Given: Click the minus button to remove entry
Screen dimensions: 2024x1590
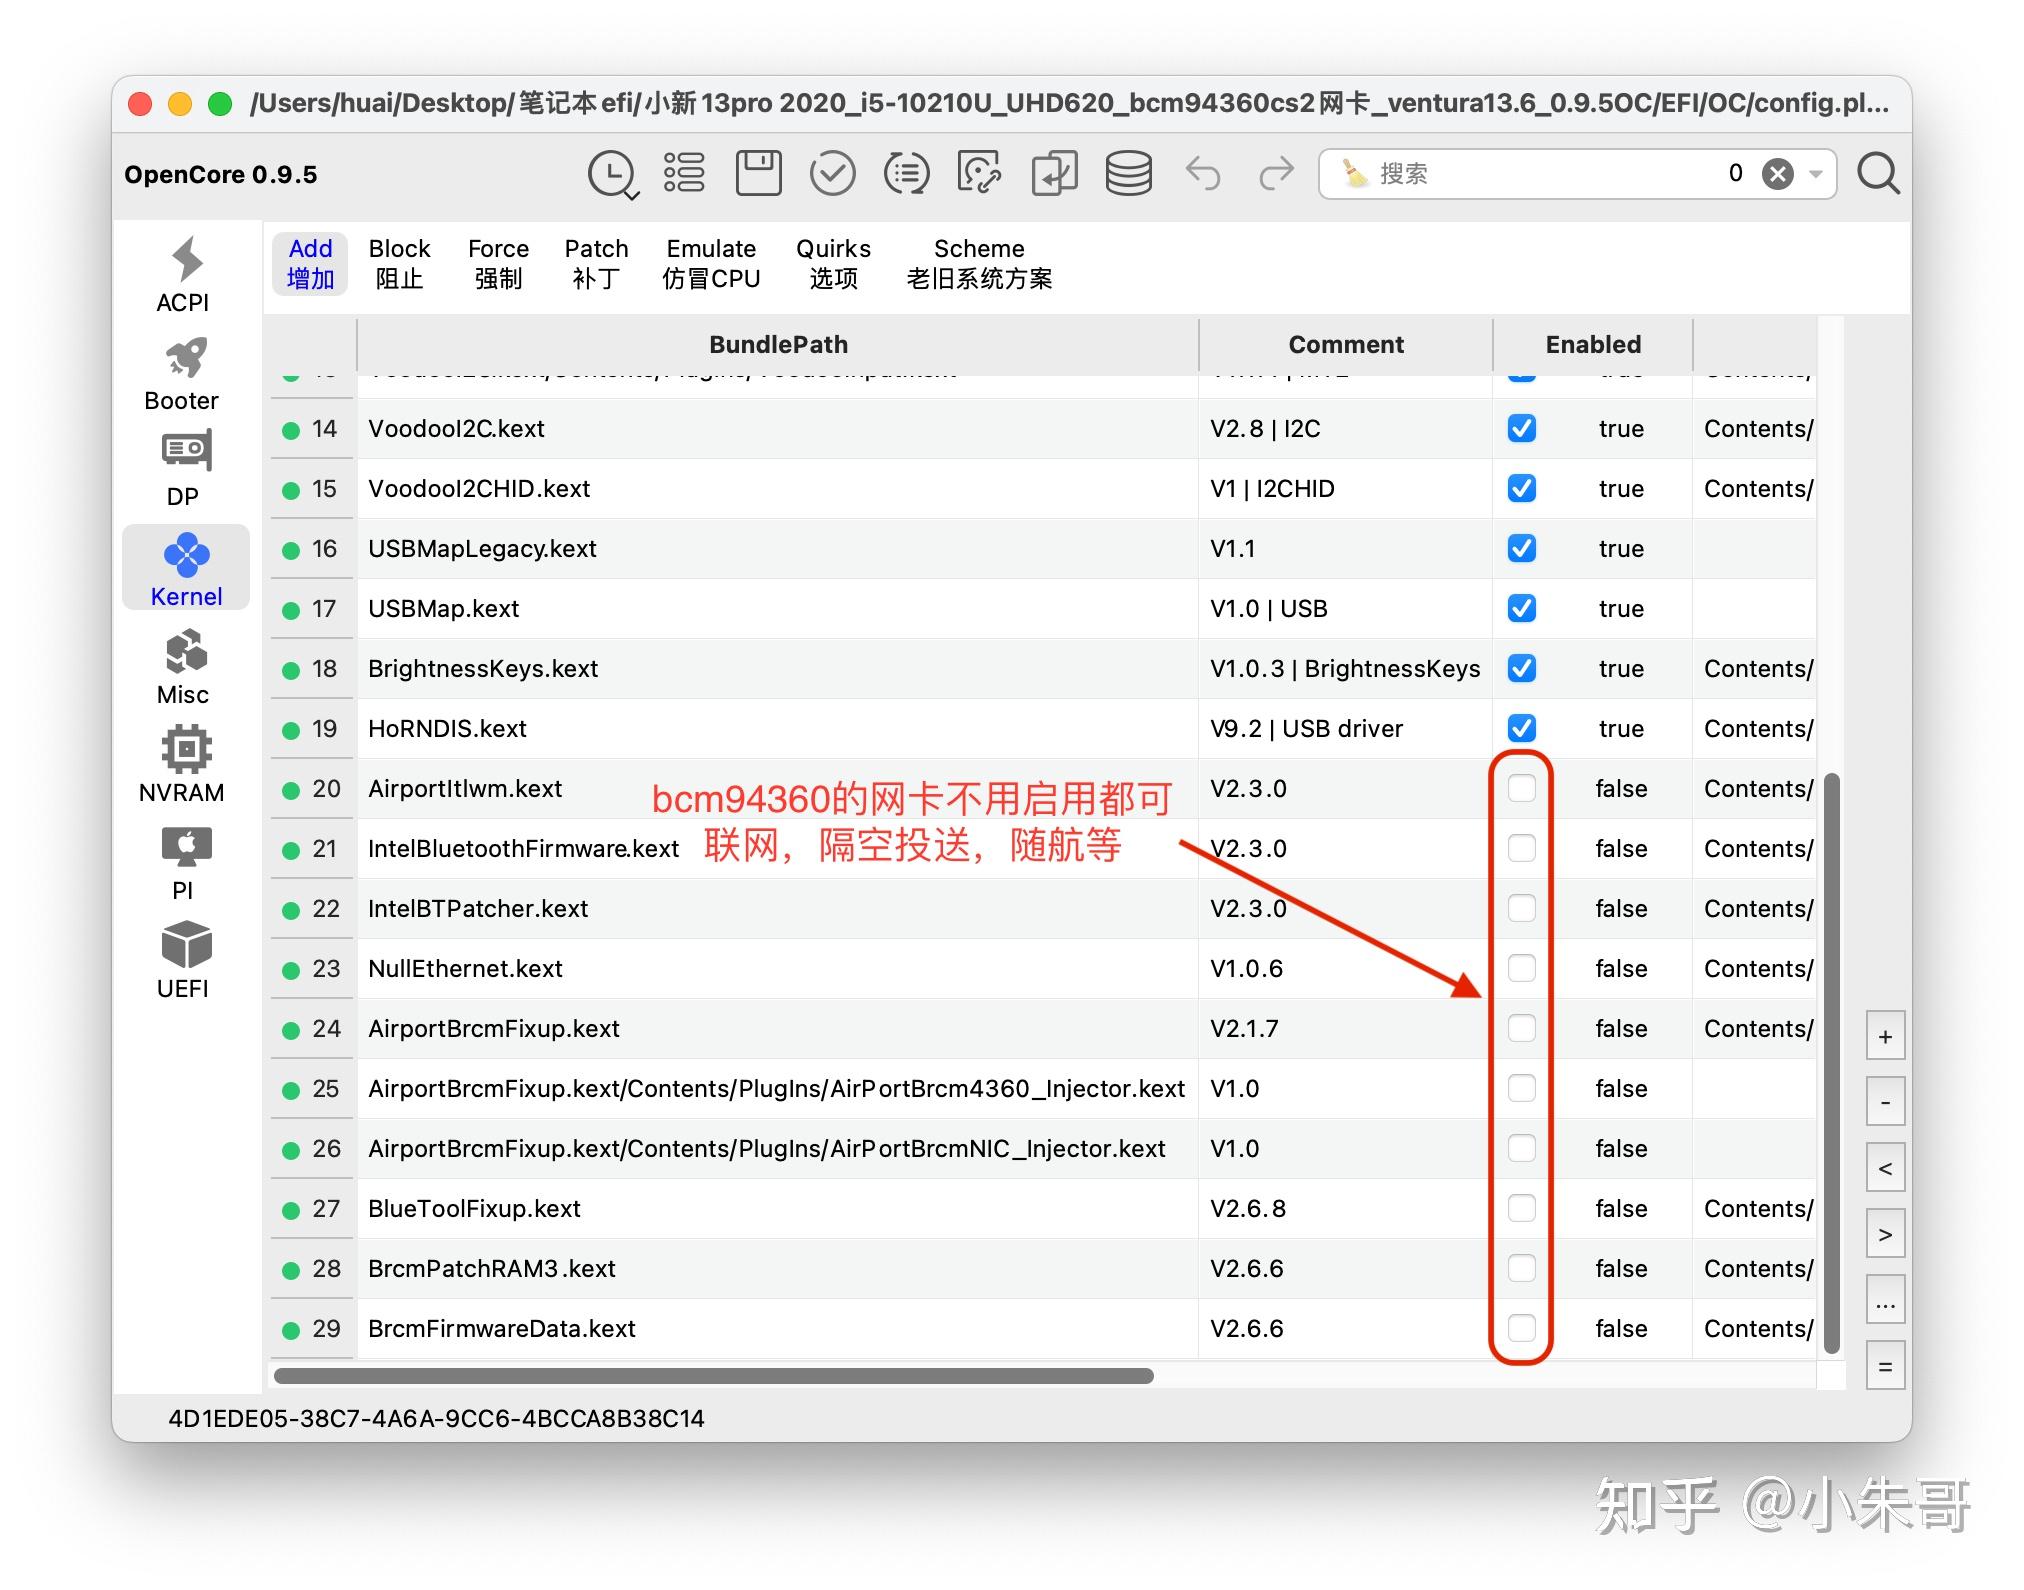Looking at the screenshot, I should (x=1886, y=1102).
